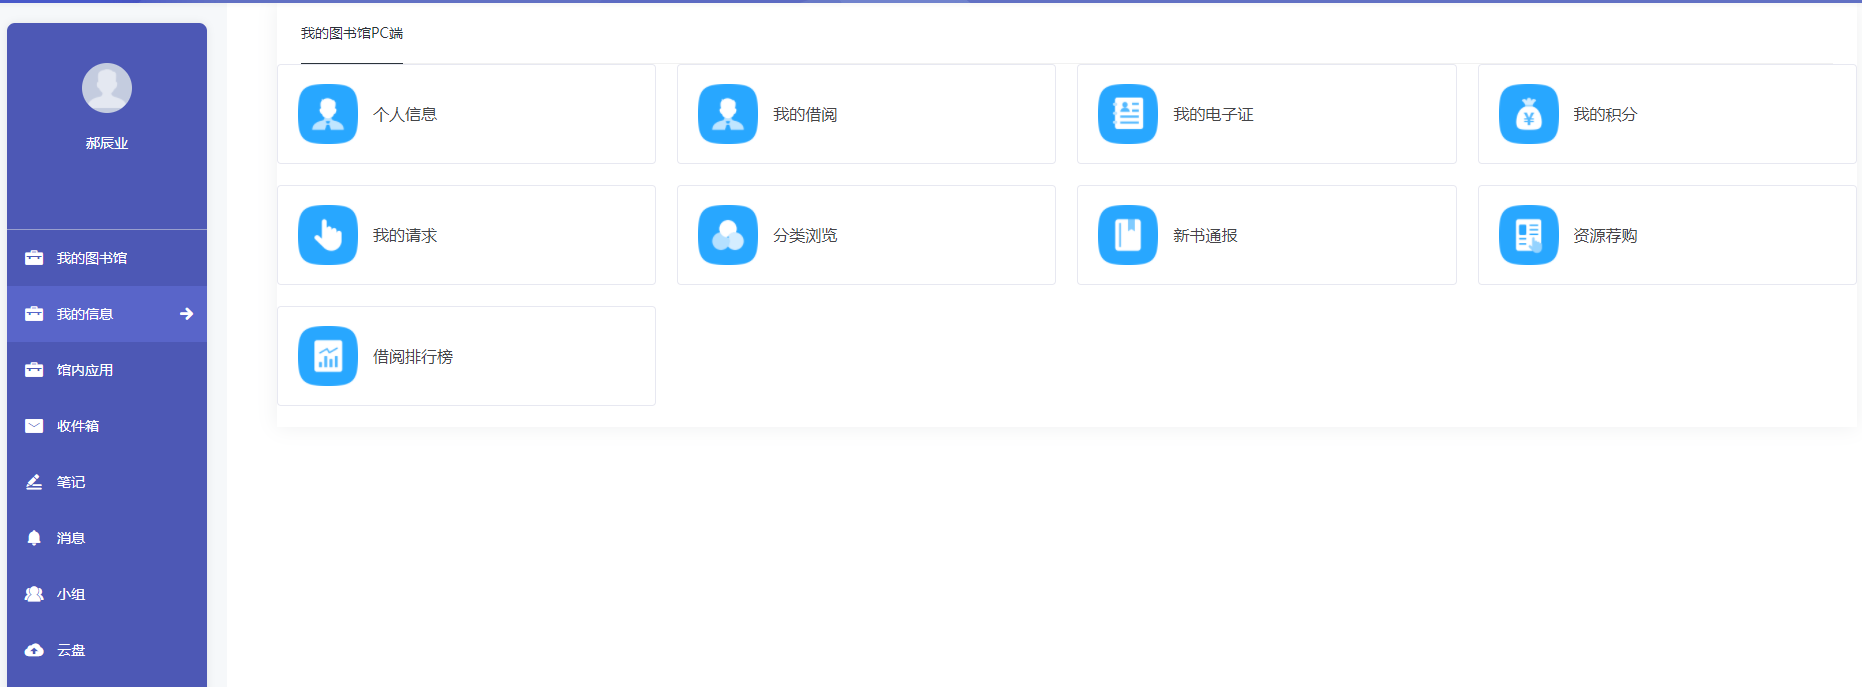Open the 分类浏览 circles icon
1862x687 pixels.
pos(728,235)
